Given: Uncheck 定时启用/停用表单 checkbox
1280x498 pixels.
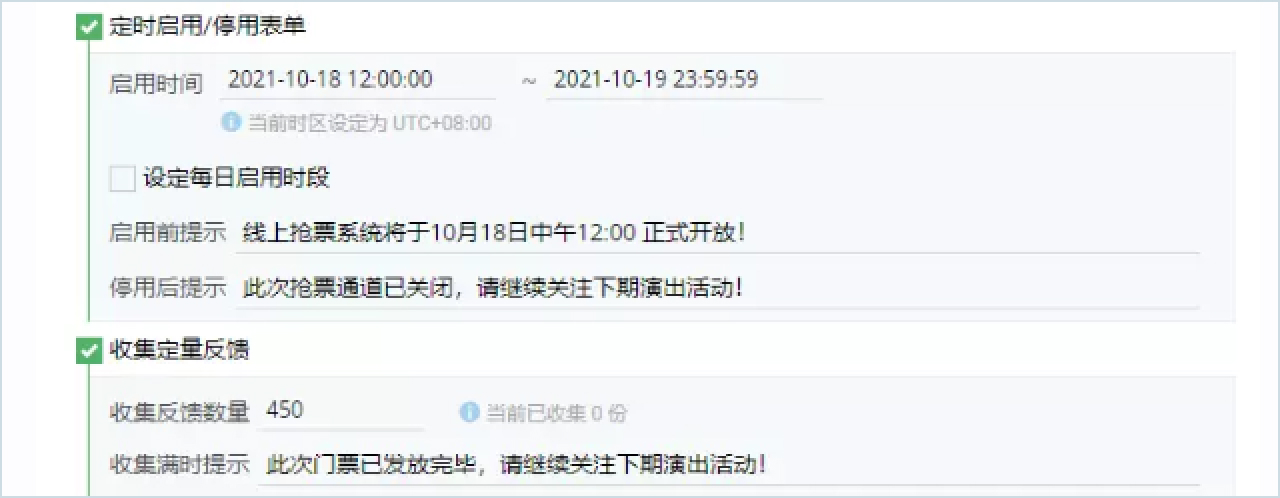Looking at the screenshot, I should point(89,26).
